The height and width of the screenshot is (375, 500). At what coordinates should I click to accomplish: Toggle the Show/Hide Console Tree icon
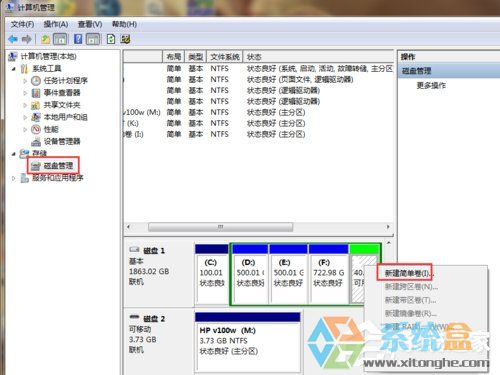pyautogui.click(x=60, y=39)
